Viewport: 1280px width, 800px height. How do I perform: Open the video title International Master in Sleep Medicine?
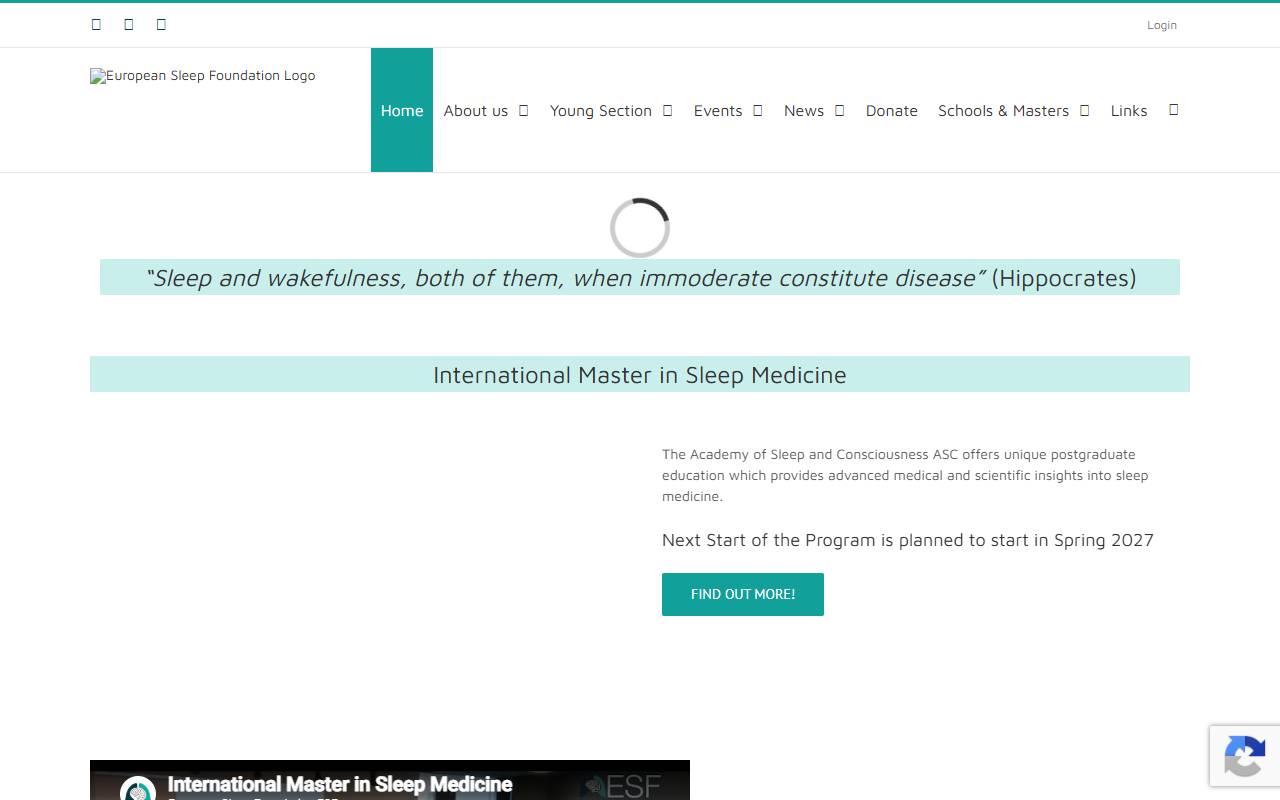[340, 785]
